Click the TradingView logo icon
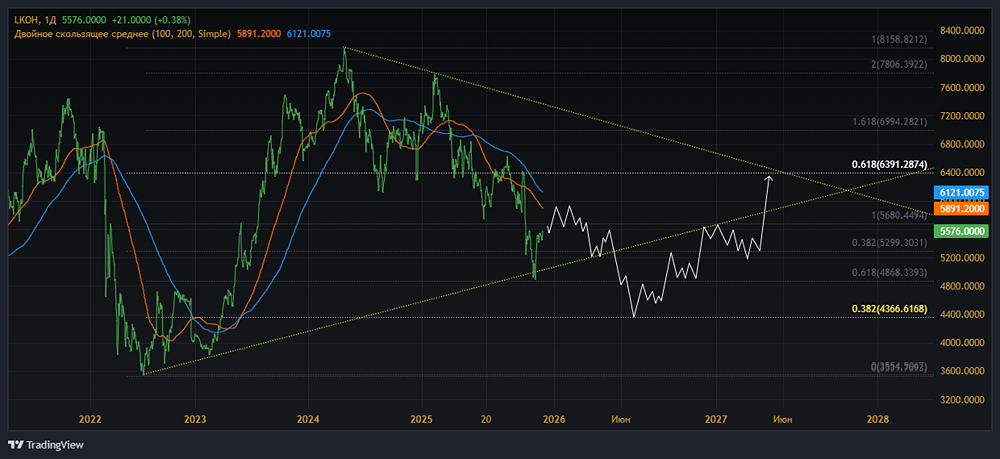The height and width of the screenshot is (459, 1000). pyautogui.click(x=15, y=445)
